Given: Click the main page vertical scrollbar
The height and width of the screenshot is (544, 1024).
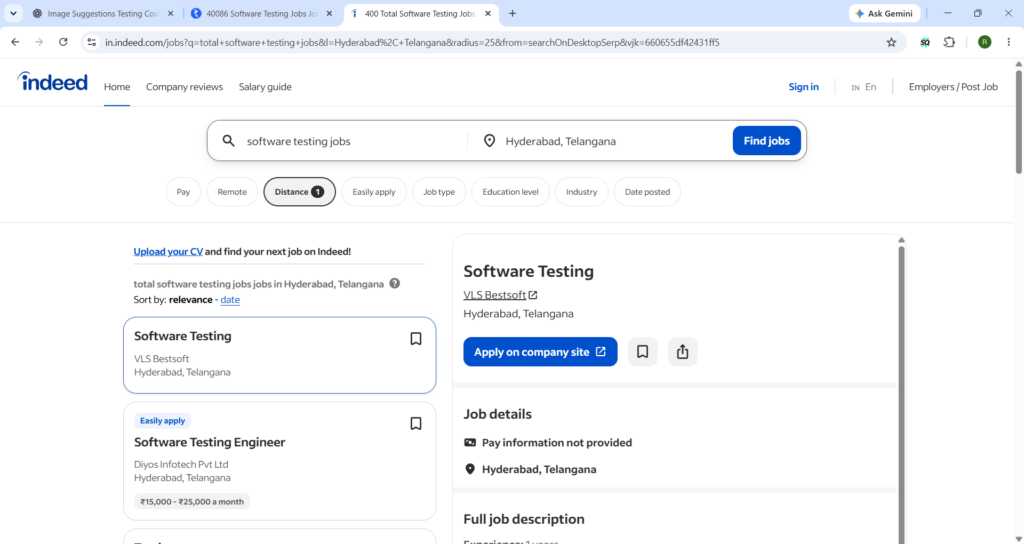Looking at the screenshot, I should click(1019, 122).
